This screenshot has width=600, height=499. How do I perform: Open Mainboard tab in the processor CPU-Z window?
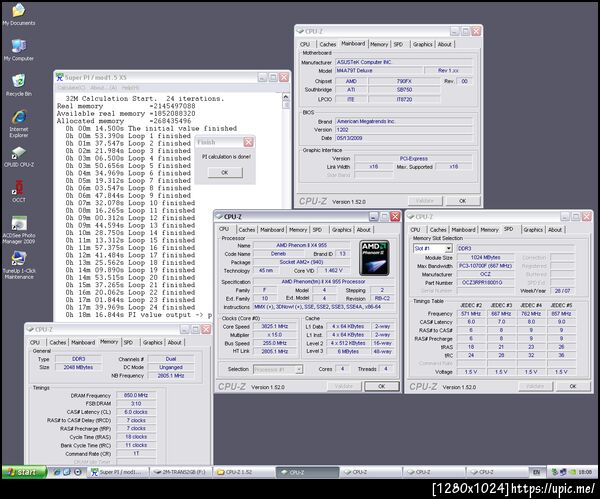pos(272,230)
